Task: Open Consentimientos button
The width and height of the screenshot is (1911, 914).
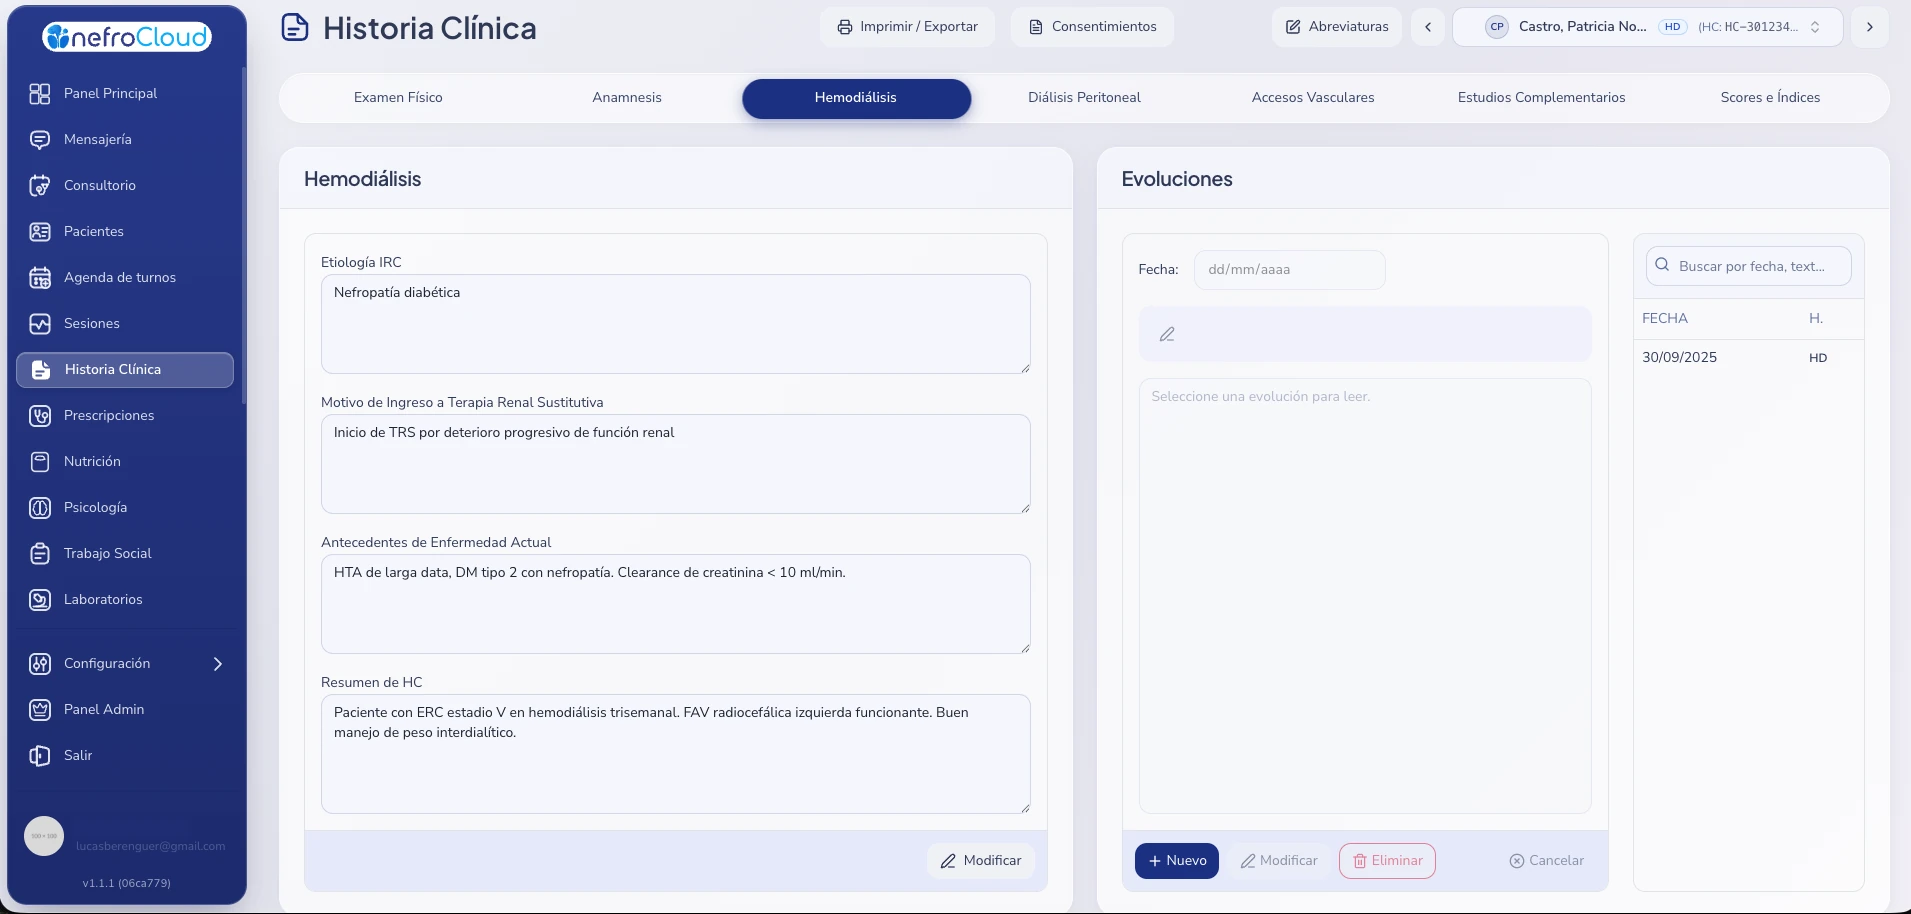Action: pyautogui.click(x=1093, y=27)
